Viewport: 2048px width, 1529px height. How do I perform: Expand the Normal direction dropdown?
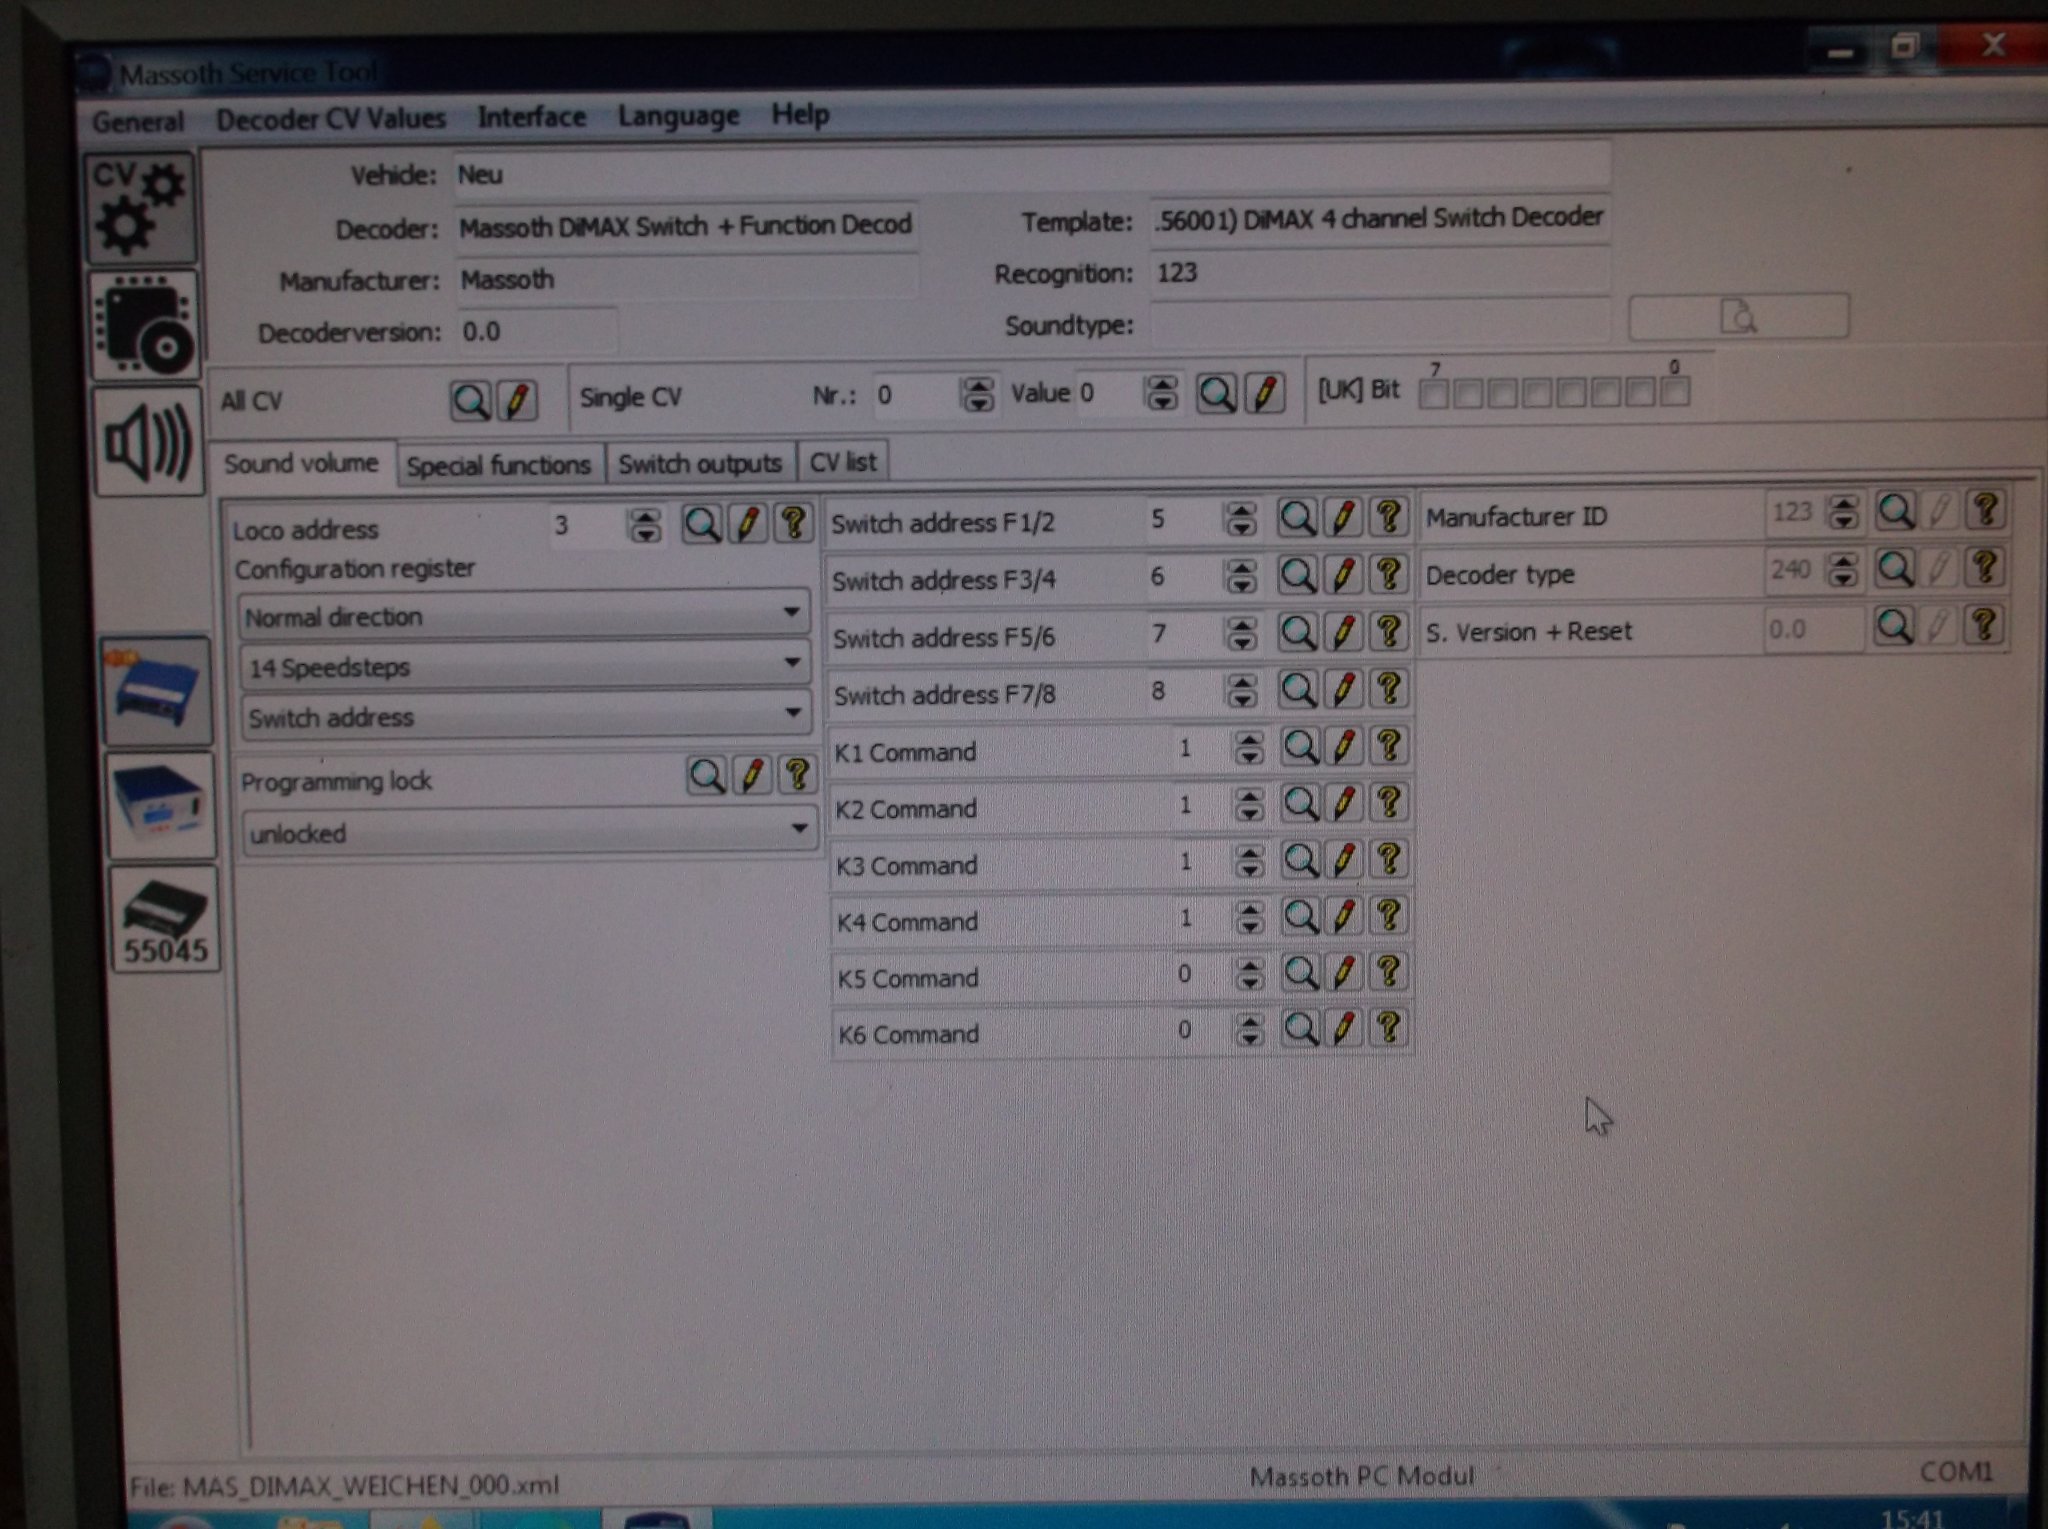tap(791, 612)
